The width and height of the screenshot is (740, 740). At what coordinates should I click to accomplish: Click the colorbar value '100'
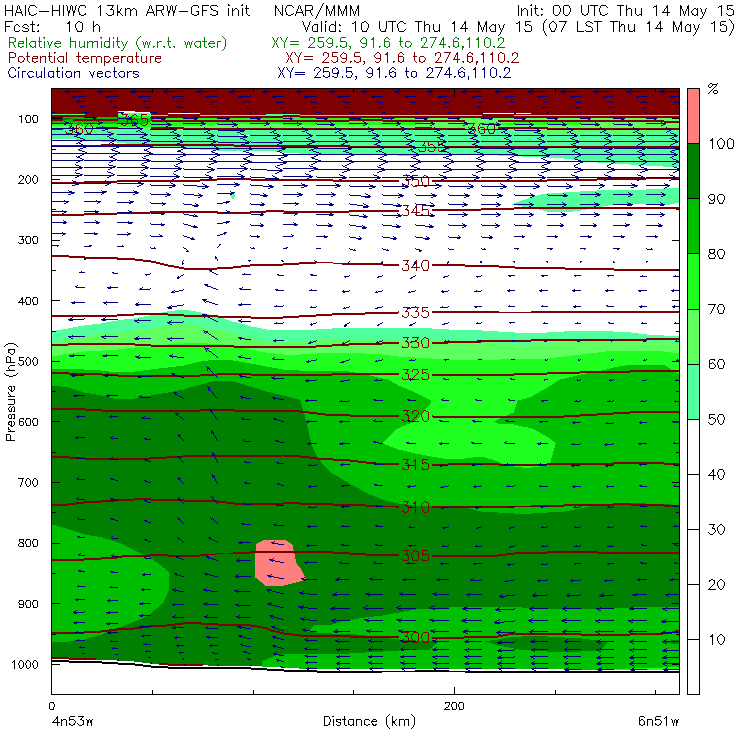[x=721, y=143]
